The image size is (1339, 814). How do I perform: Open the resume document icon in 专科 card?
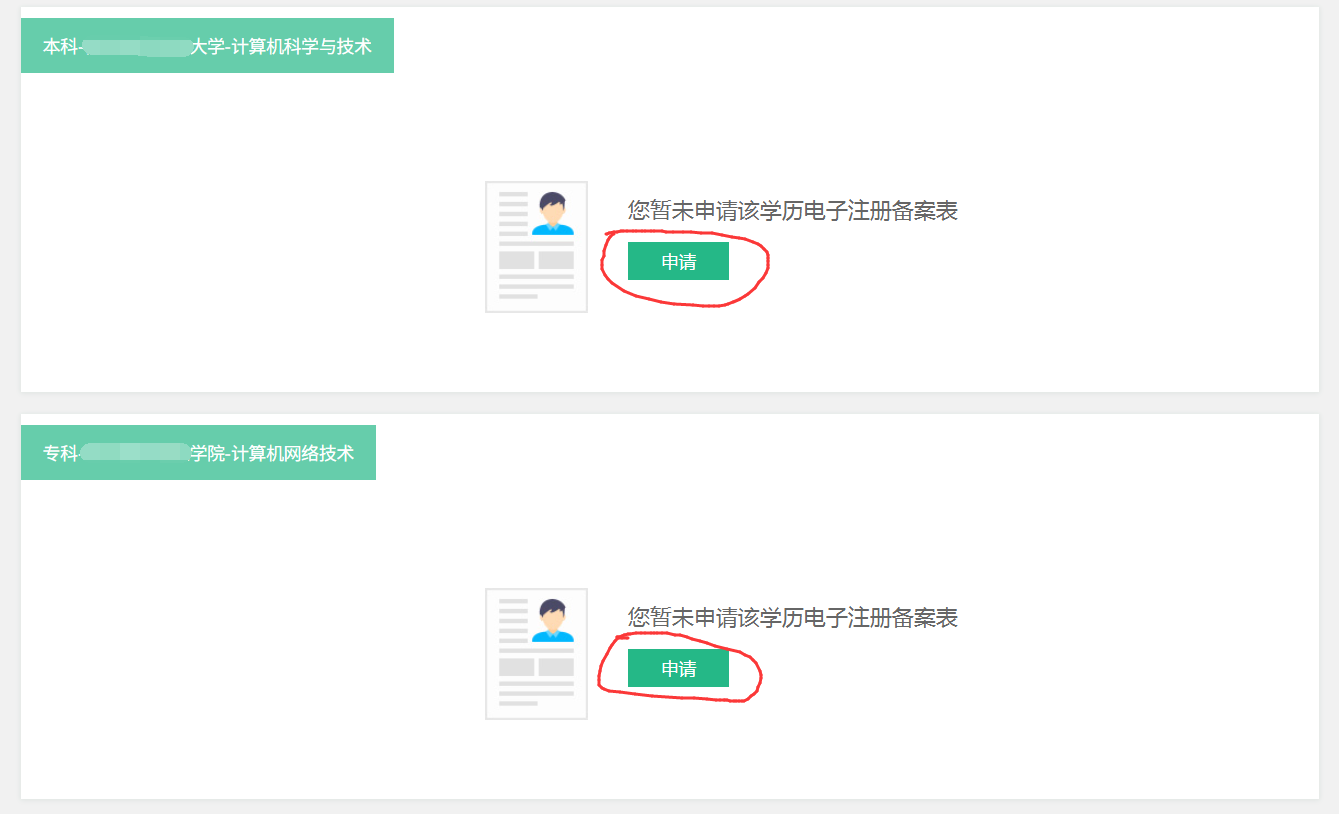pos(537,654)
